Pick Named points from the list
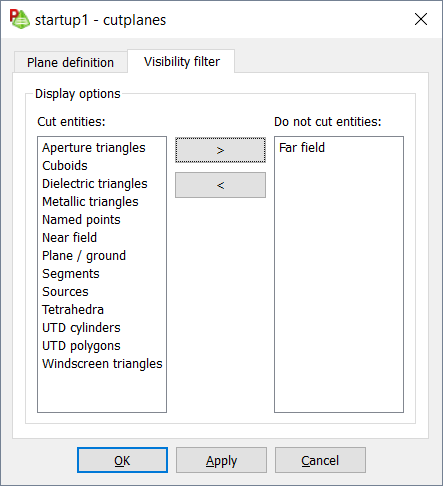The height and width of the screenshot is (486, 443). click(x=81, y=220)
